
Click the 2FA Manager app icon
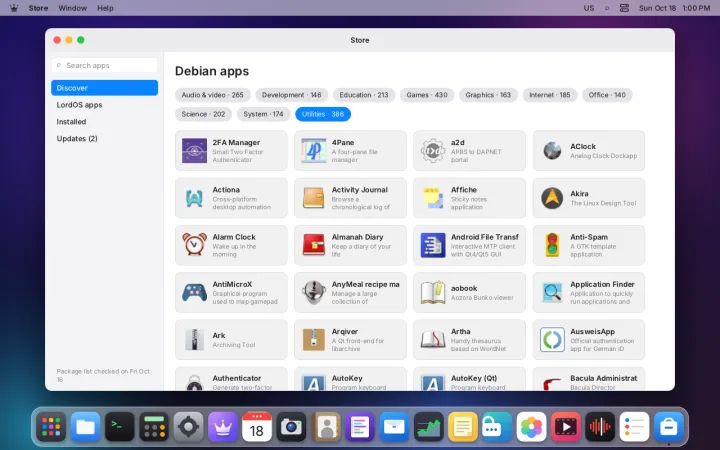(194, 151)
